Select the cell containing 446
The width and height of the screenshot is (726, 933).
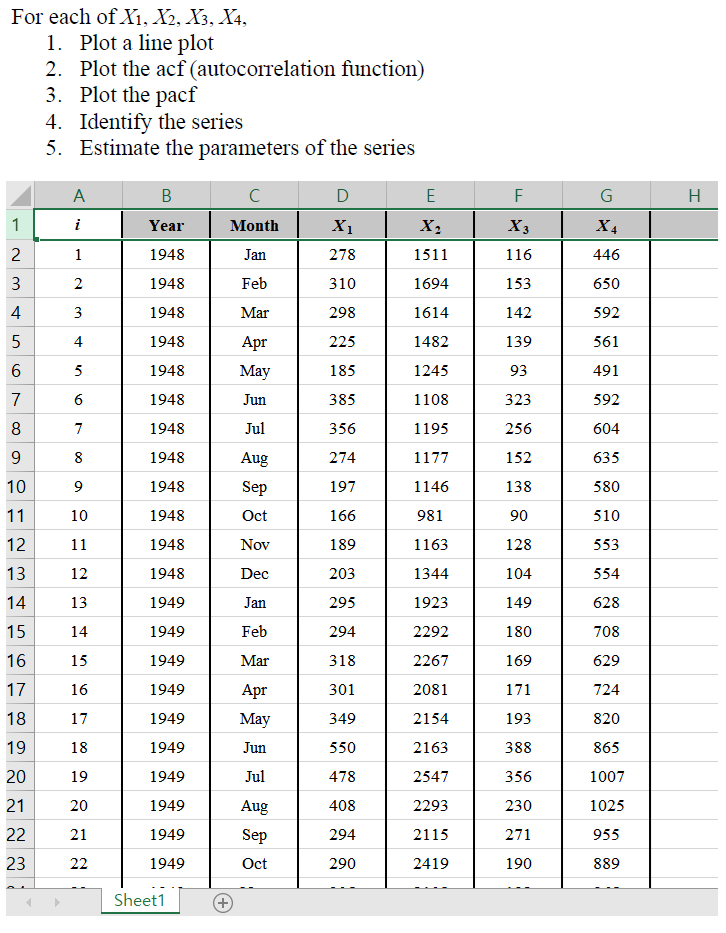click(605, 254)
